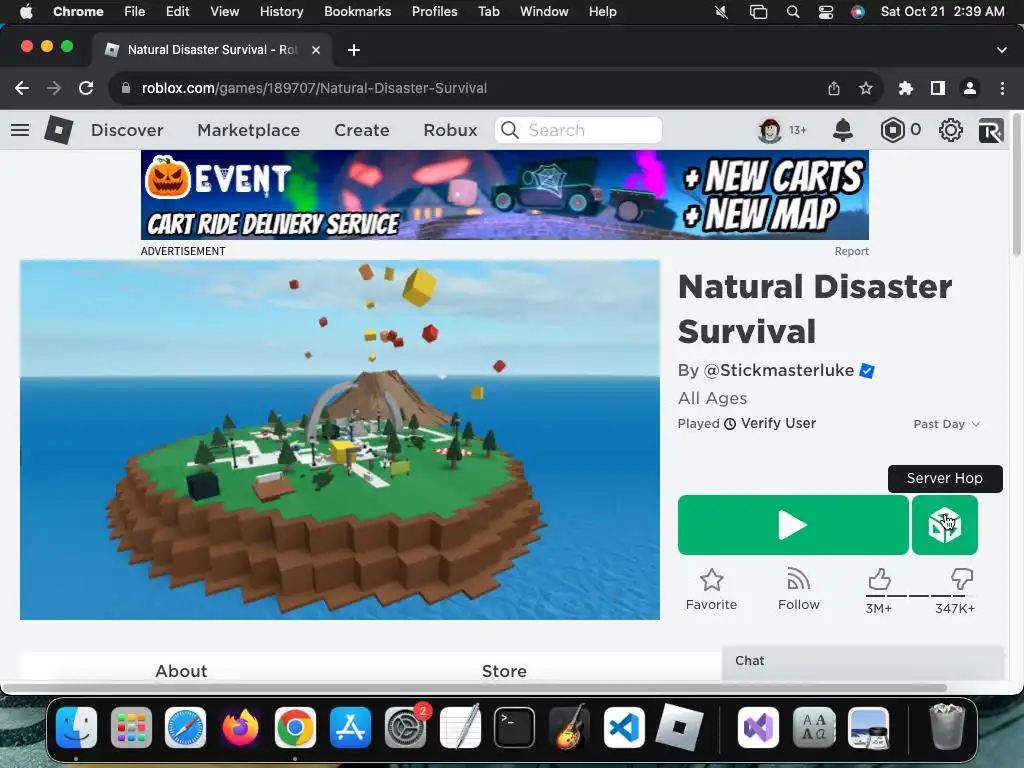
Task: Open the Chat panel header
Action: tap(863, 662)
